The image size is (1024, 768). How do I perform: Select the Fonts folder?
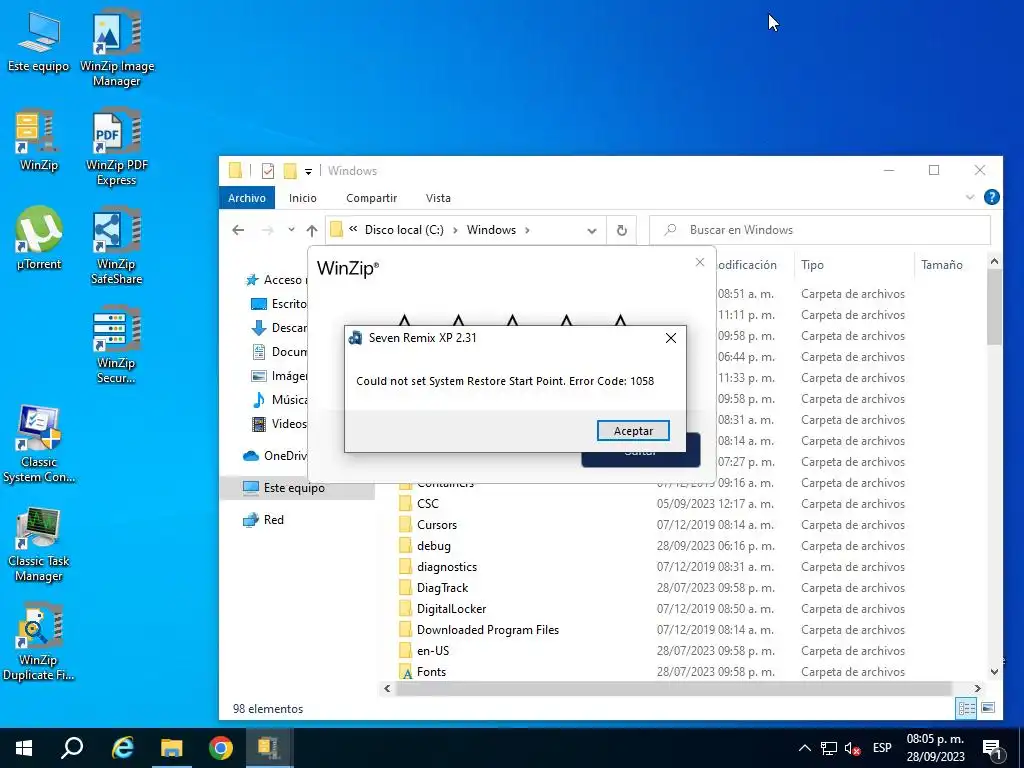point(431,672)
